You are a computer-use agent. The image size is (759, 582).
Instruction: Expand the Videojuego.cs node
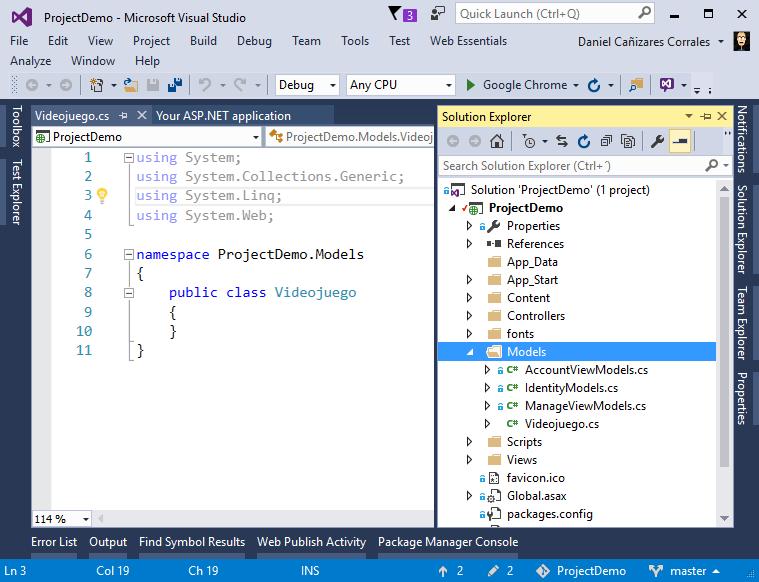(487, 424)
